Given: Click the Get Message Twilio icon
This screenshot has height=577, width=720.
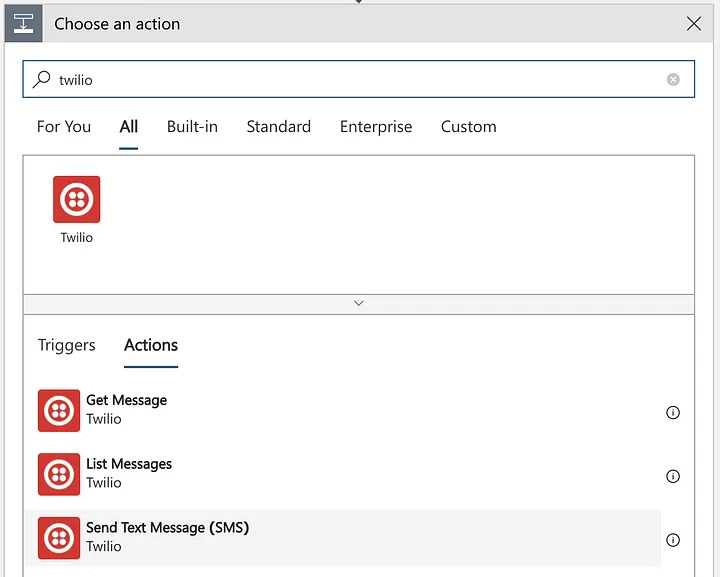Looking at the screenshot, I should [59, 410].
